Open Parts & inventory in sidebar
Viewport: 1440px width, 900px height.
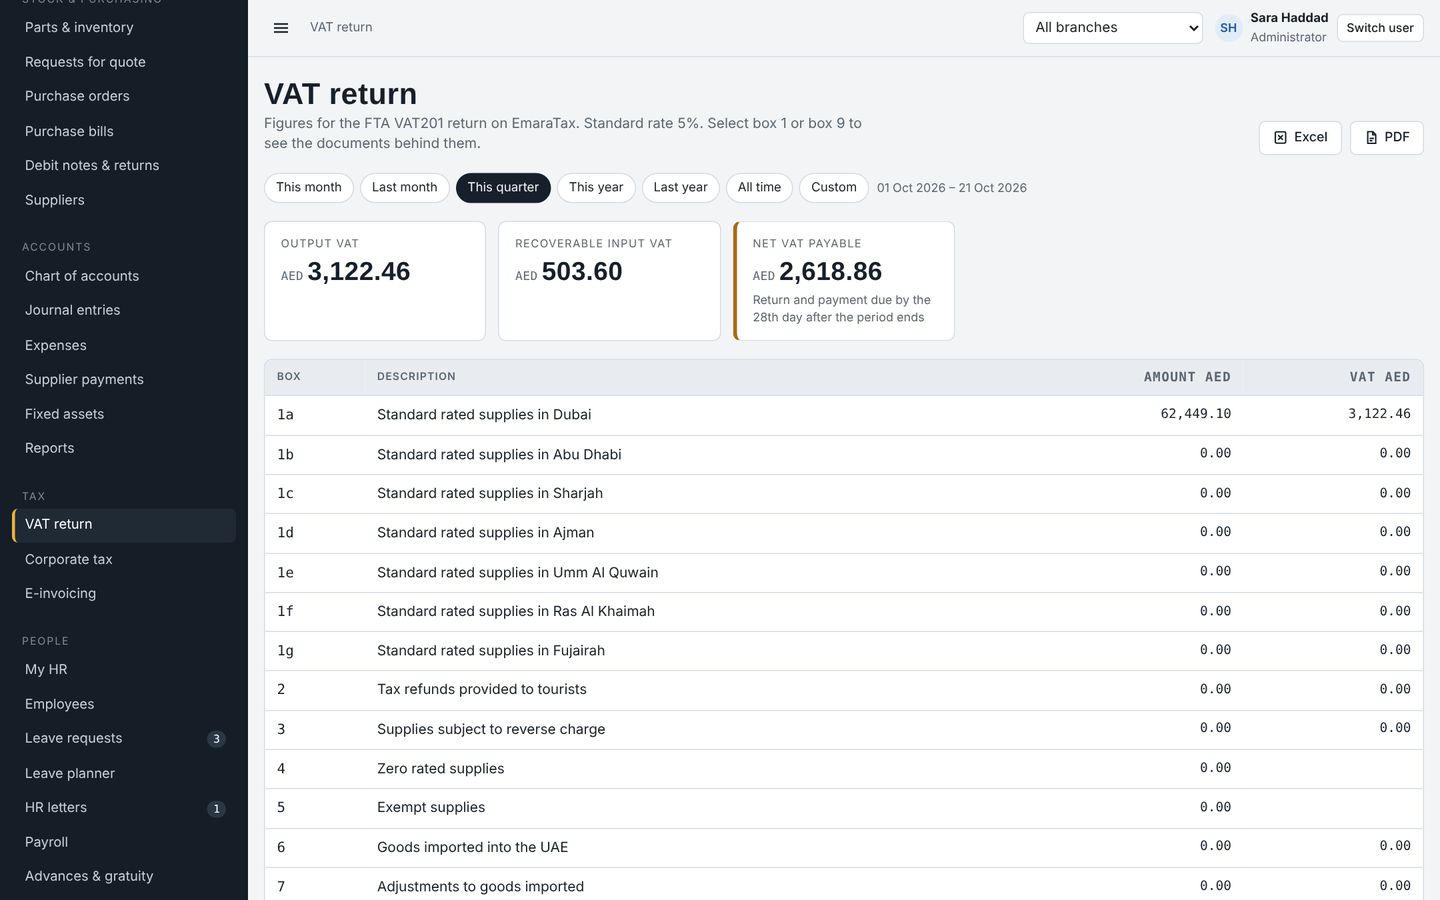[124, 28]
